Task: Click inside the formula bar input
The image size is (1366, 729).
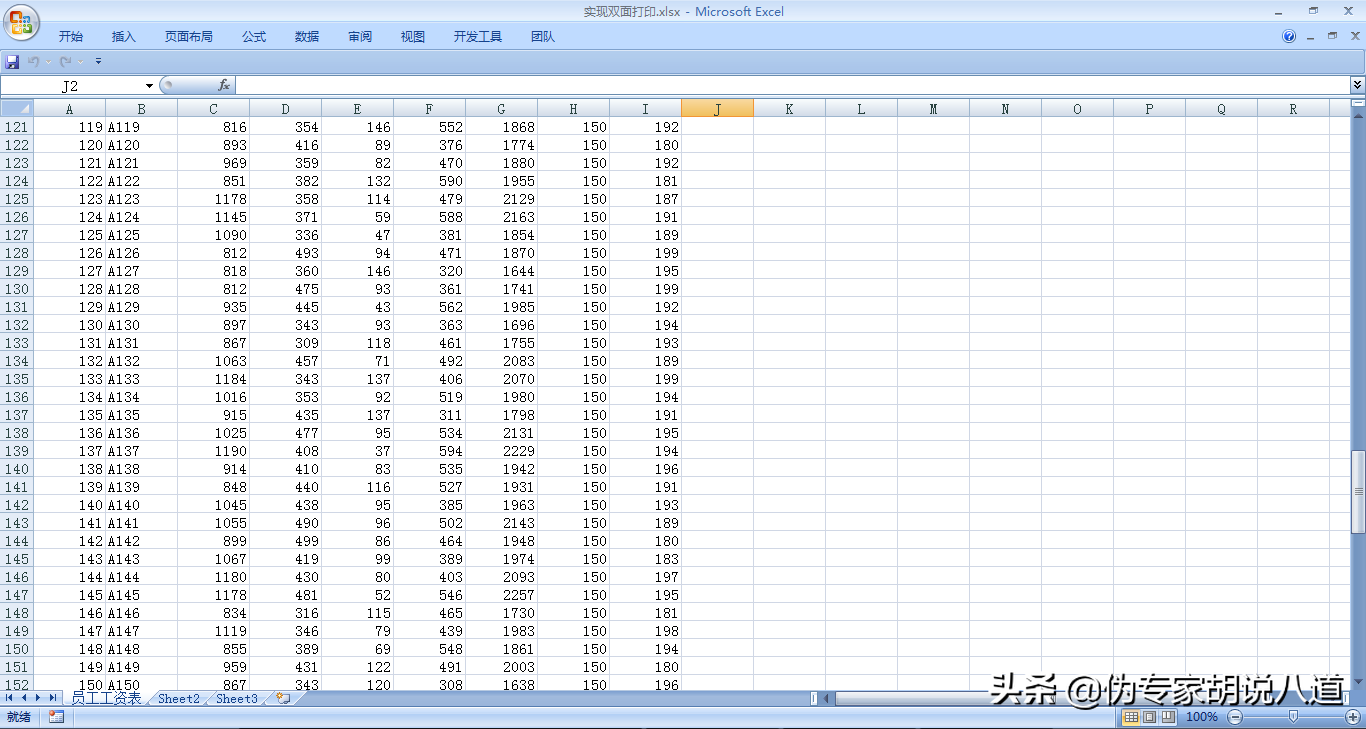Action: [792, 86]
